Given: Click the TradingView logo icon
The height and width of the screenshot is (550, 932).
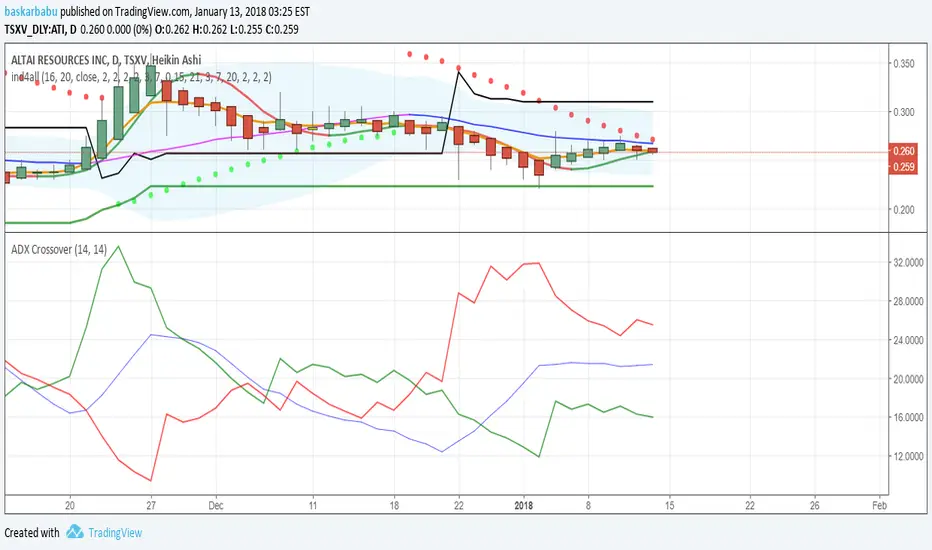Looking at the screenshot, I should (x=74, y=532).
